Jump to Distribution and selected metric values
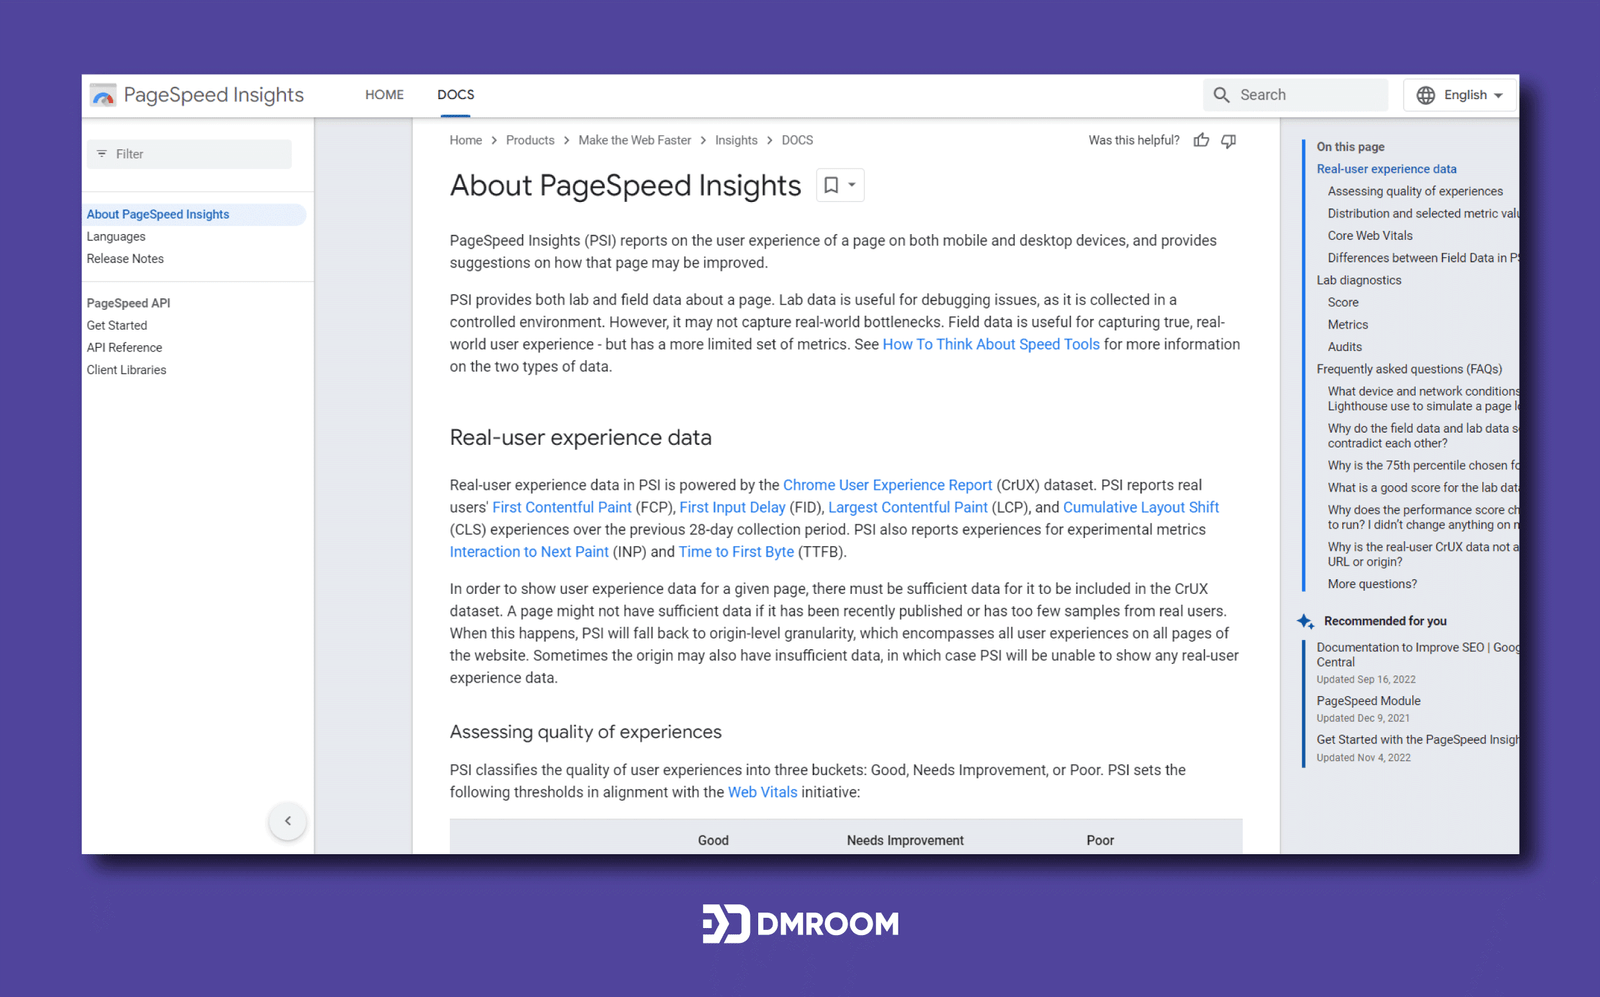Image resolution: width=1600 pixels, height=997 pixels. 1423,213
